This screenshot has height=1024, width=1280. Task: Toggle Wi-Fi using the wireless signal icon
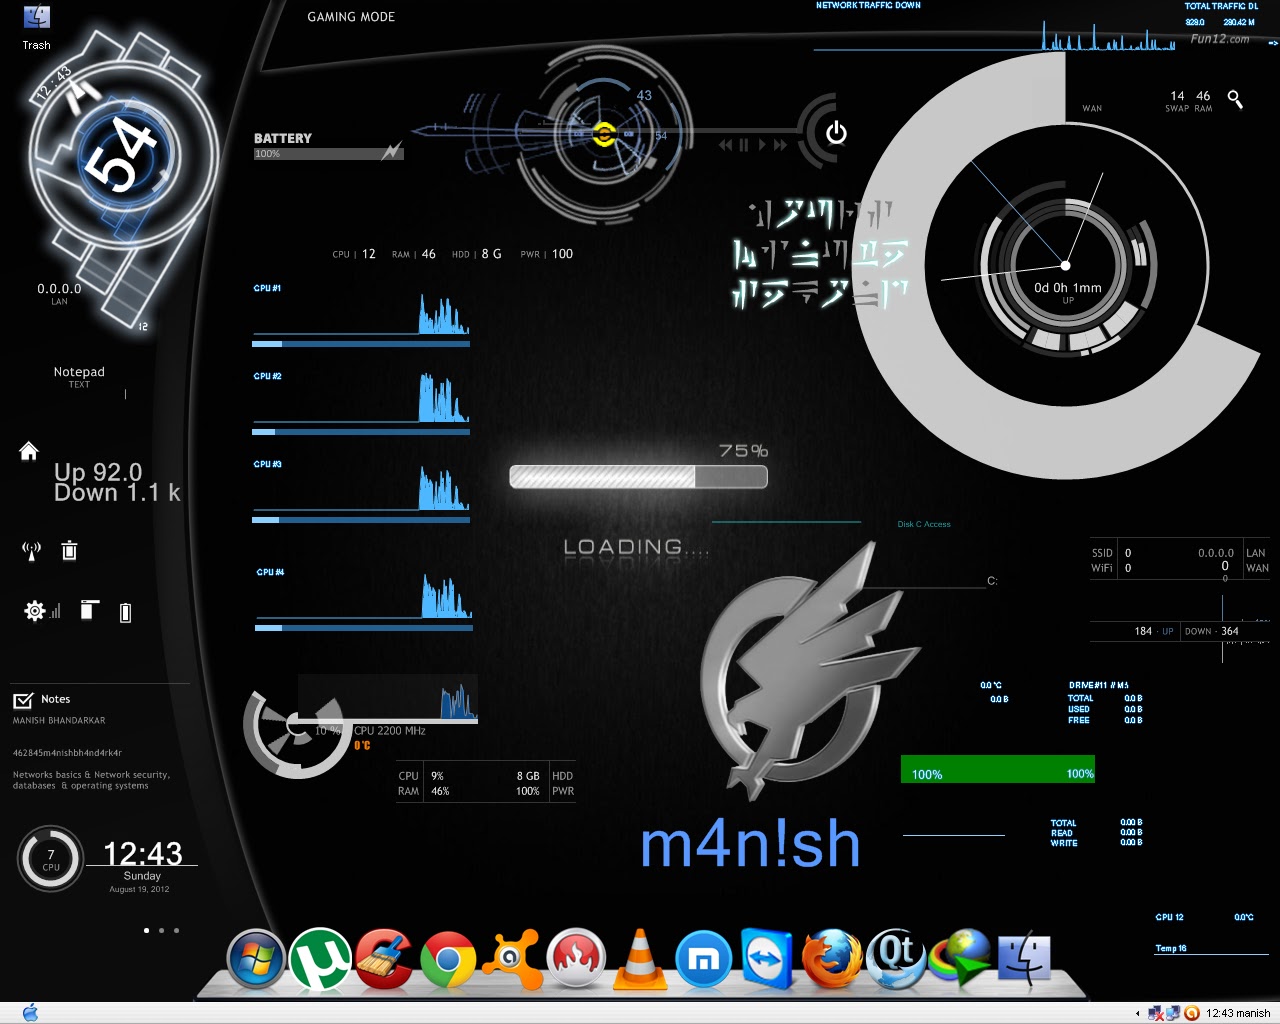point(31,551)
